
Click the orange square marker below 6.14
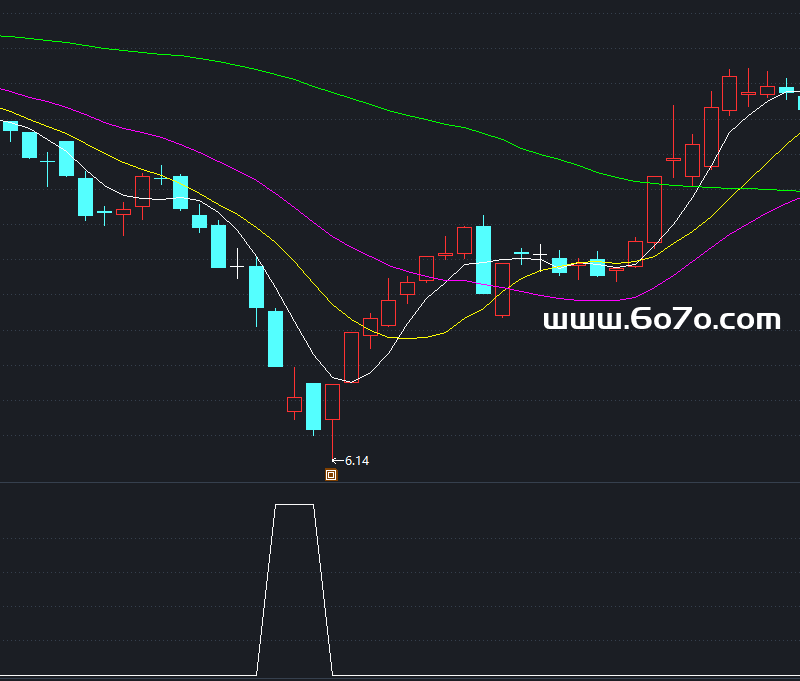(x=331, y=475)
